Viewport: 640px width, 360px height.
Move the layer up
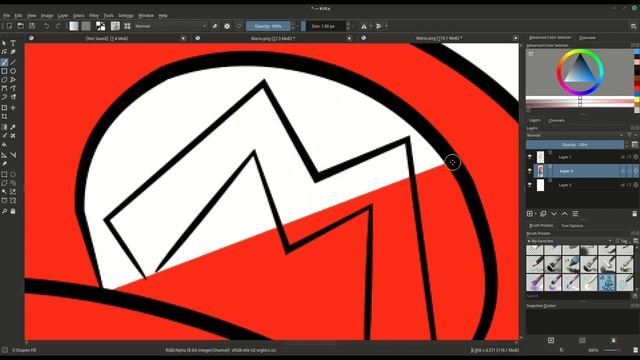(x=565, y=213)
